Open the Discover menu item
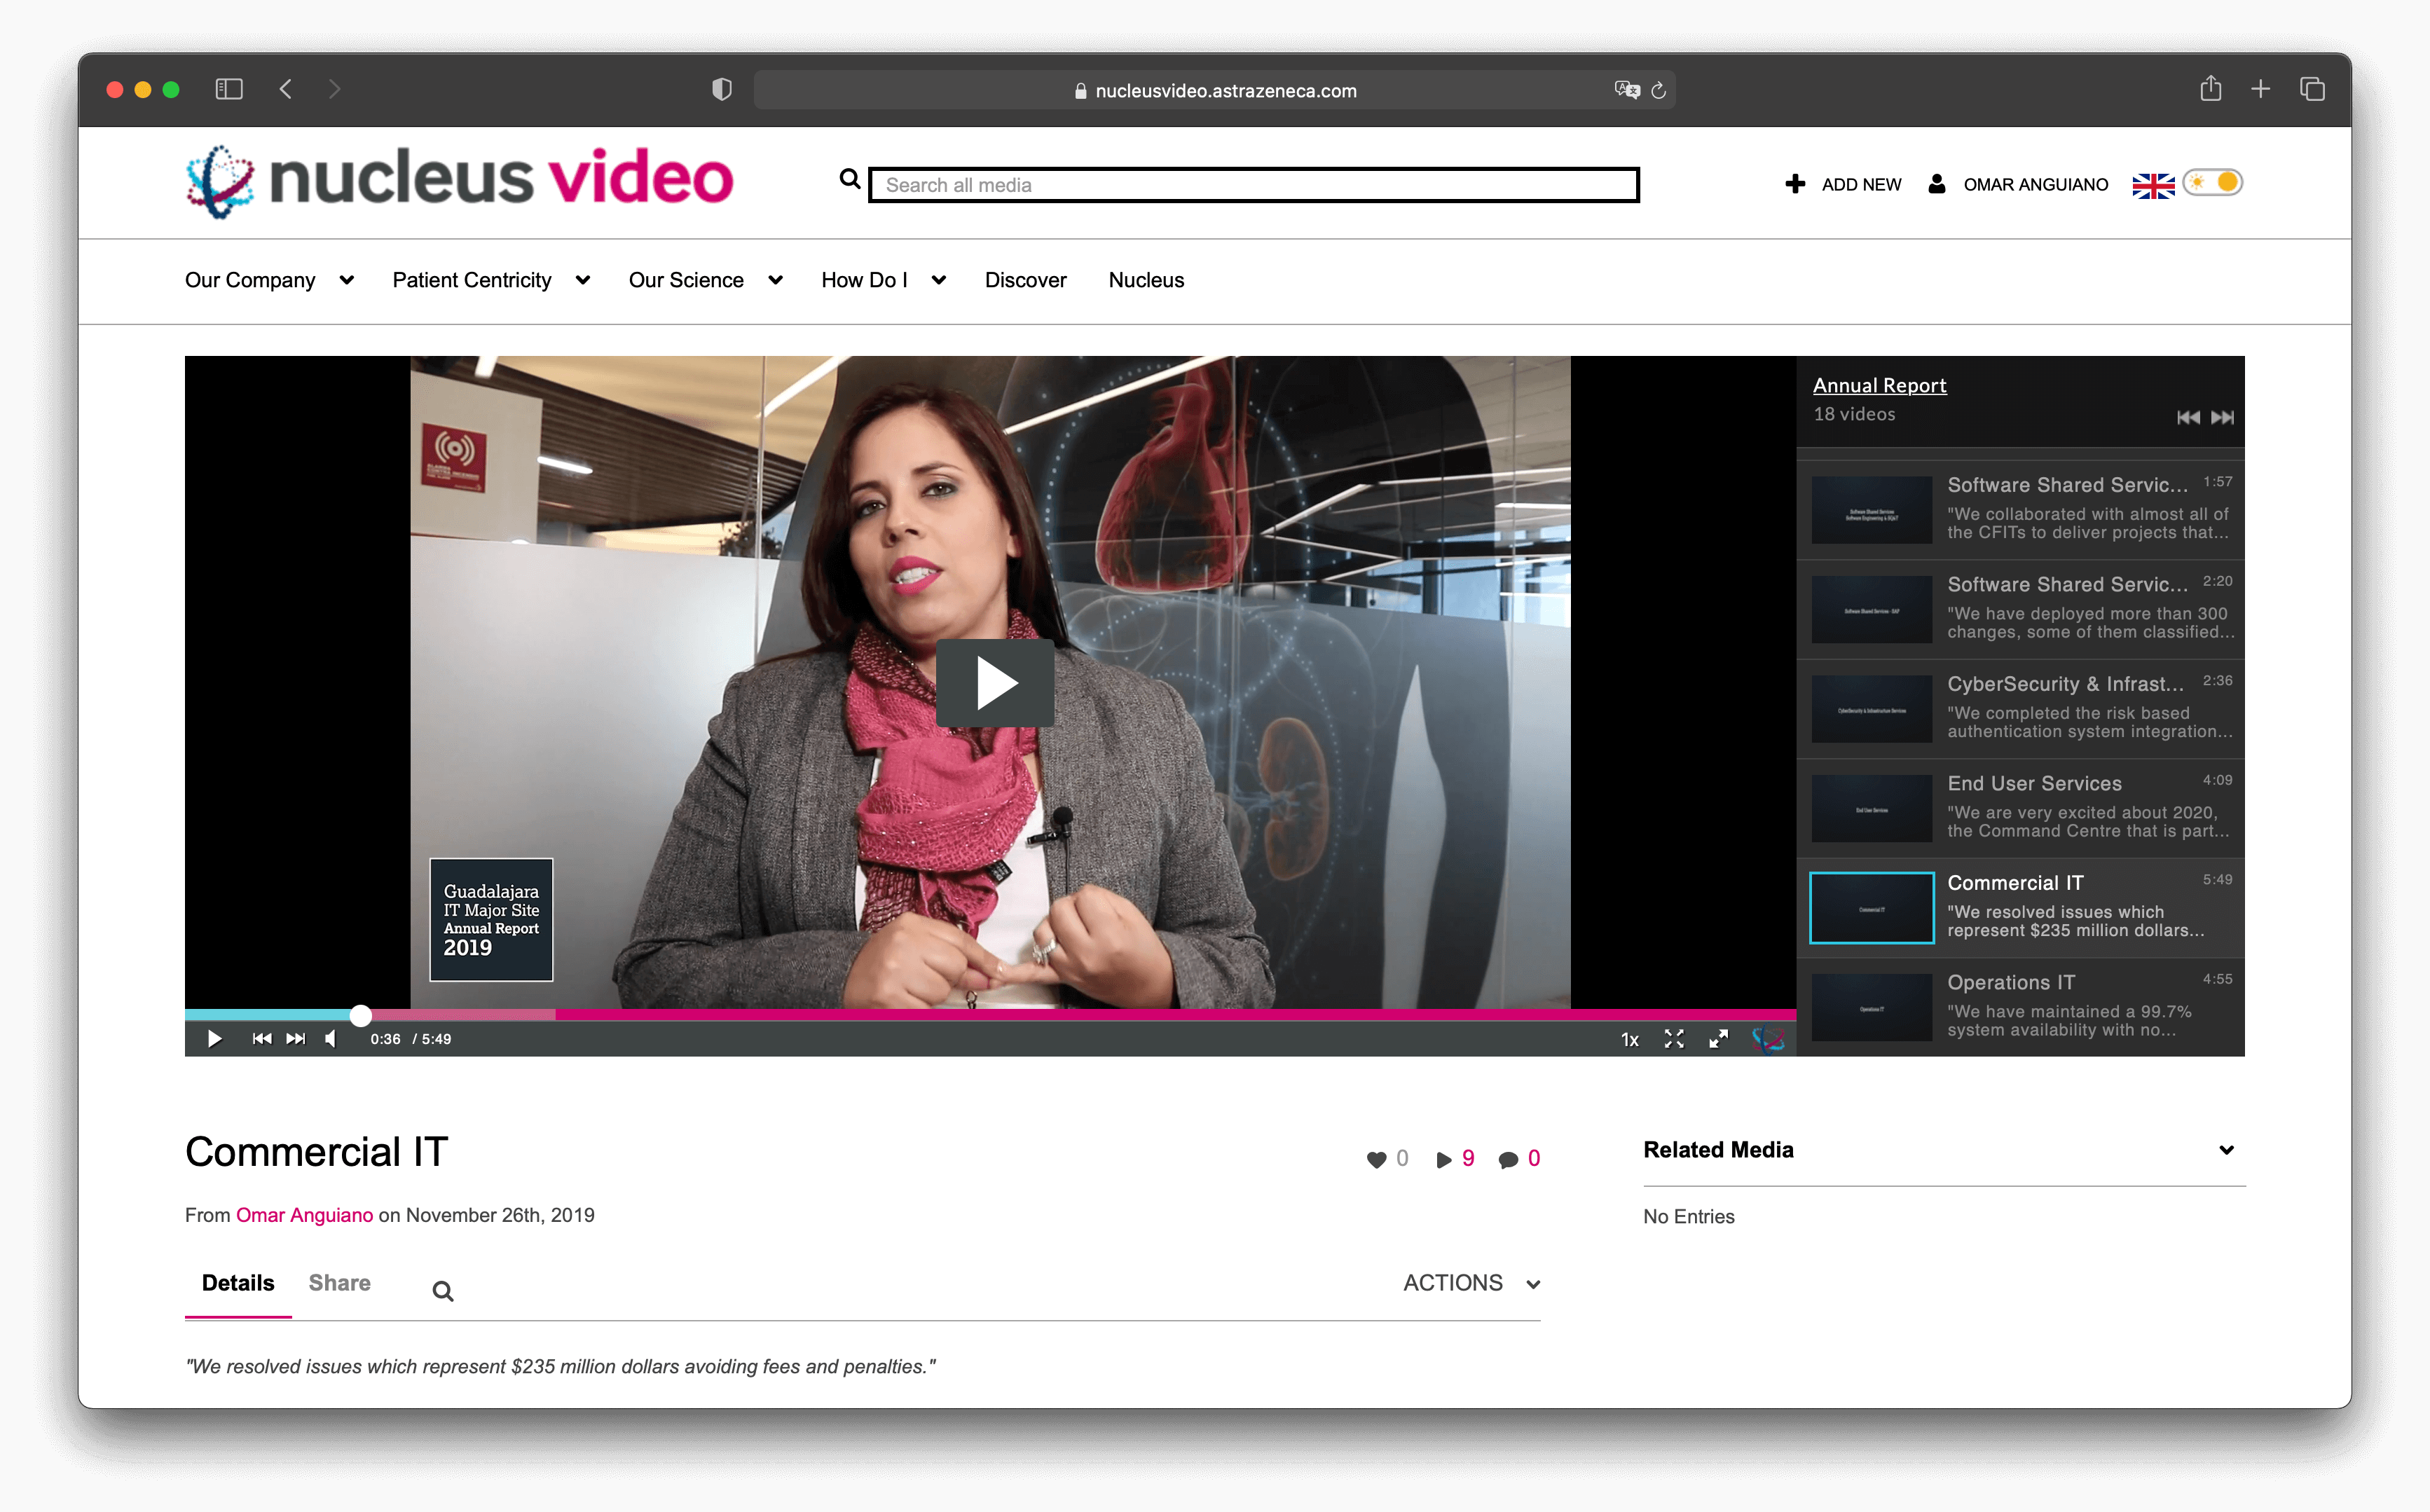The image size is (2430, 1512). (1025, 280)
